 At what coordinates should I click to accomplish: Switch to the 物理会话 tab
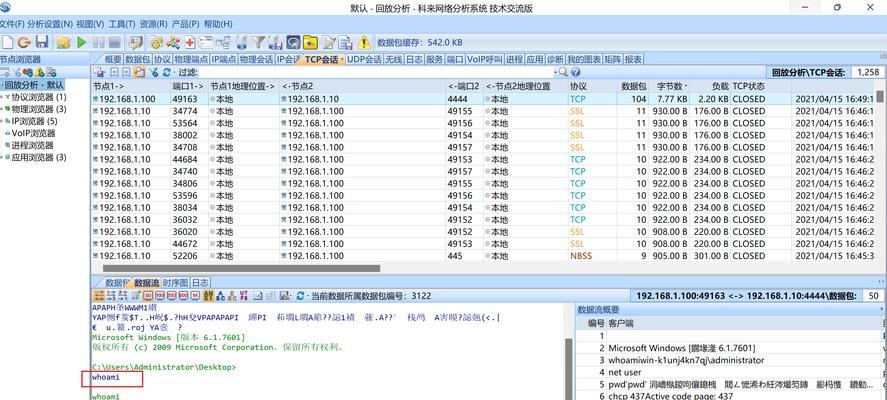256,59
